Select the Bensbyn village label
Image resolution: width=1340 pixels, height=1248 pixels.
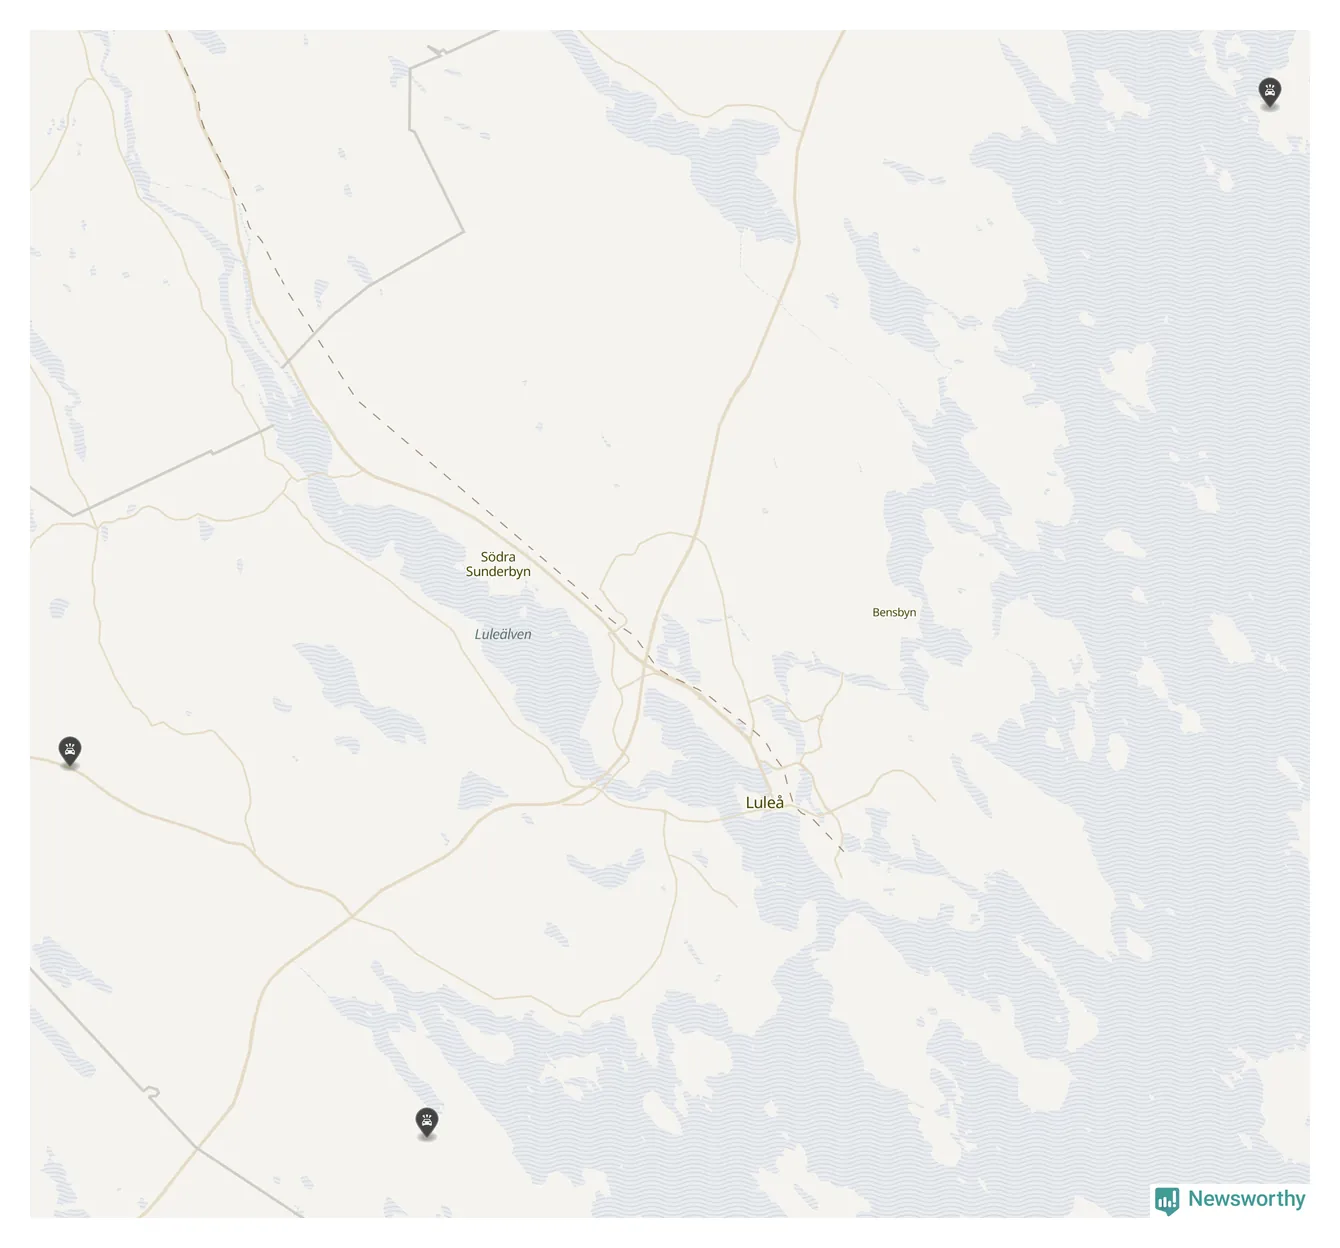894,612
